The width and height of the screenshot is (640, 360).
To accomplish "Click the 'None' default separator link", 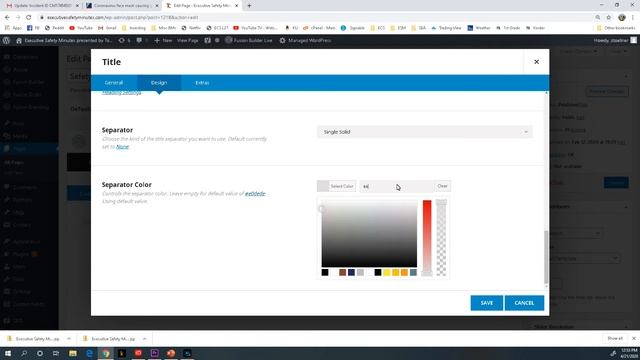I will 122,147.
